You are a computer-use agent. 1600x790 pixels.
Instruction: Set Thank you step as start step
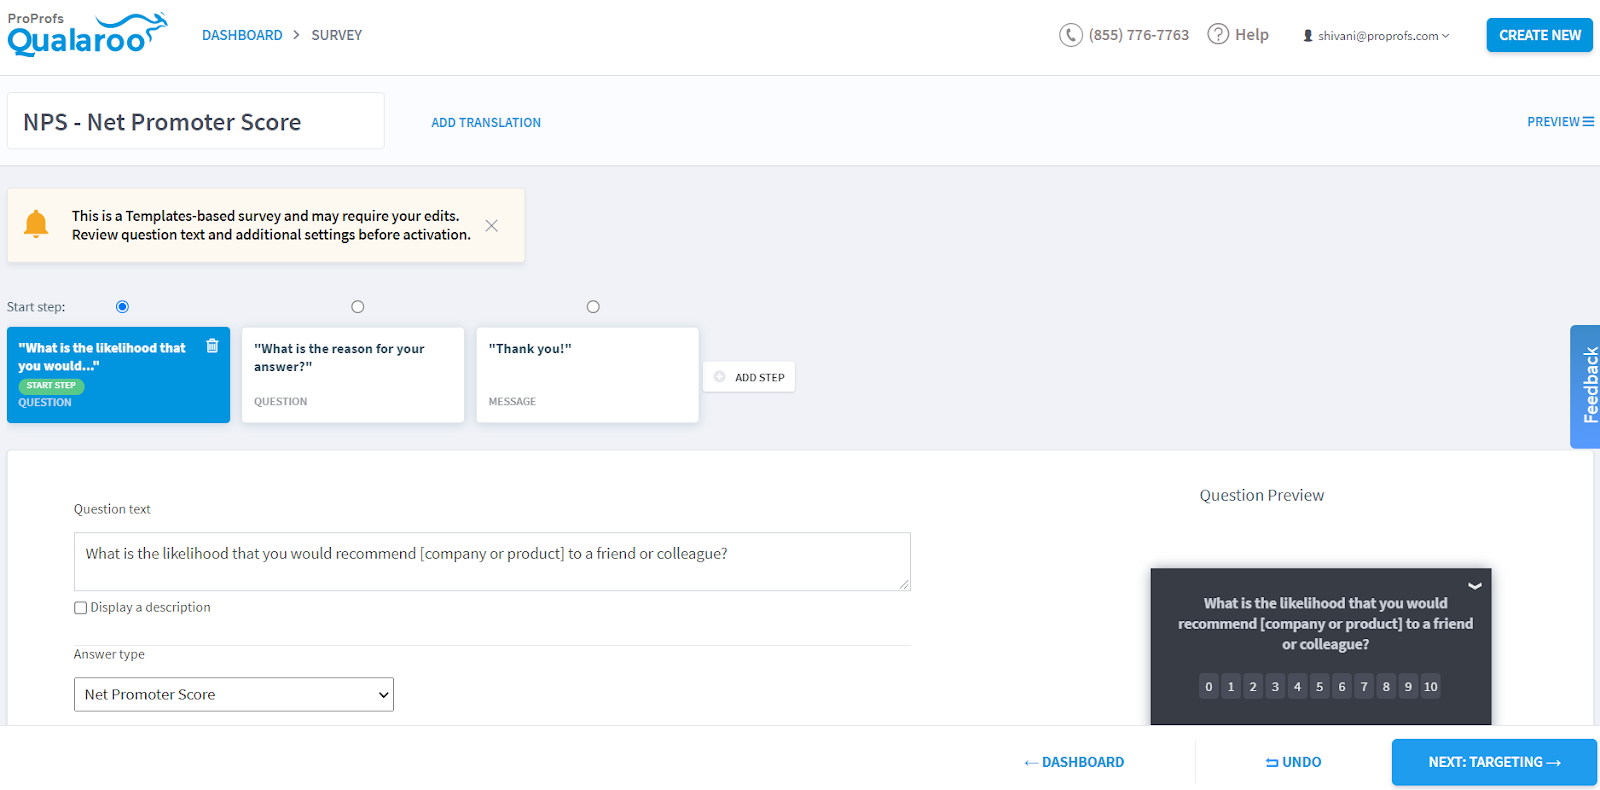tap(593, 307)
